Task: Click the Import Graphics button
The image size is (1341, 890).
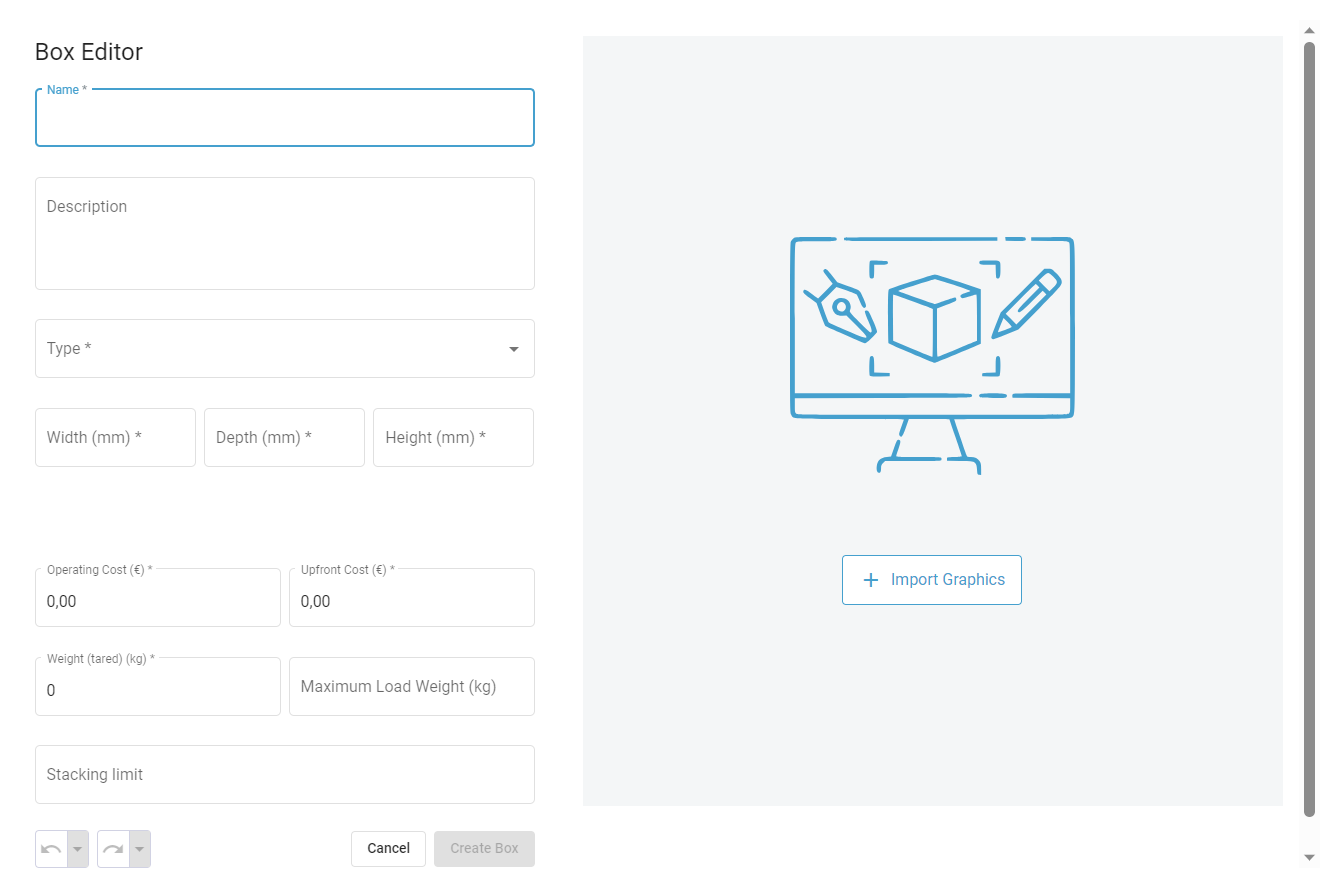Action: tap(931, 580)
